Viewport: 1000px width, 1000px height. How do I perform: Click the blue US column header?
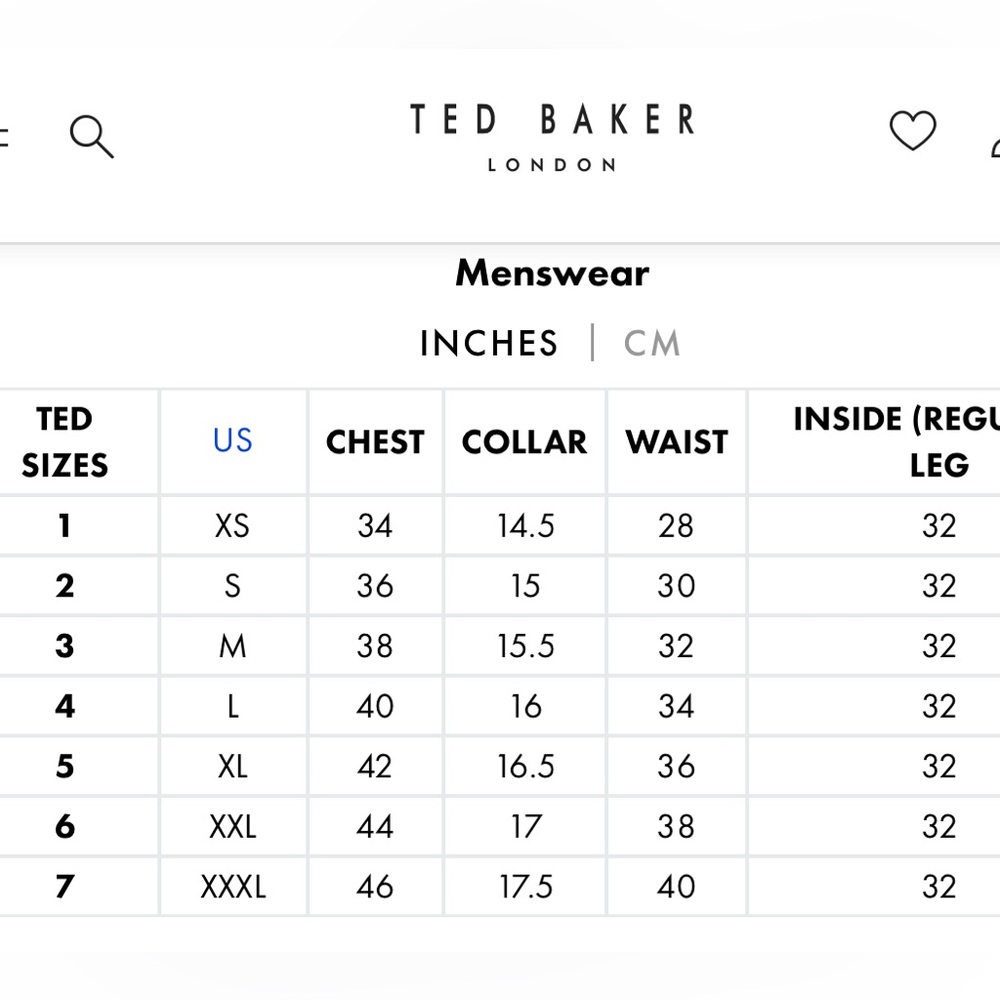point(233,441)
